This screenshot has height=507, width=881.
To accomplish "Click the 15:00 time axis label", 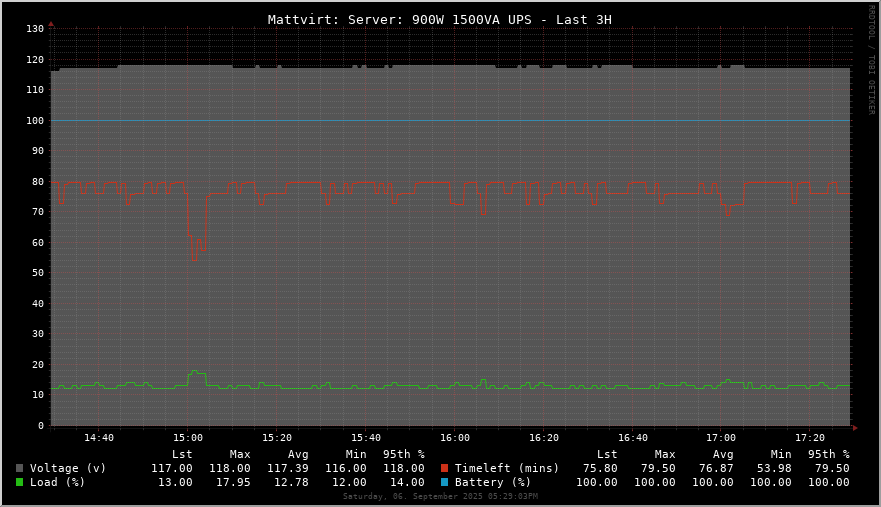I will 188,438.
